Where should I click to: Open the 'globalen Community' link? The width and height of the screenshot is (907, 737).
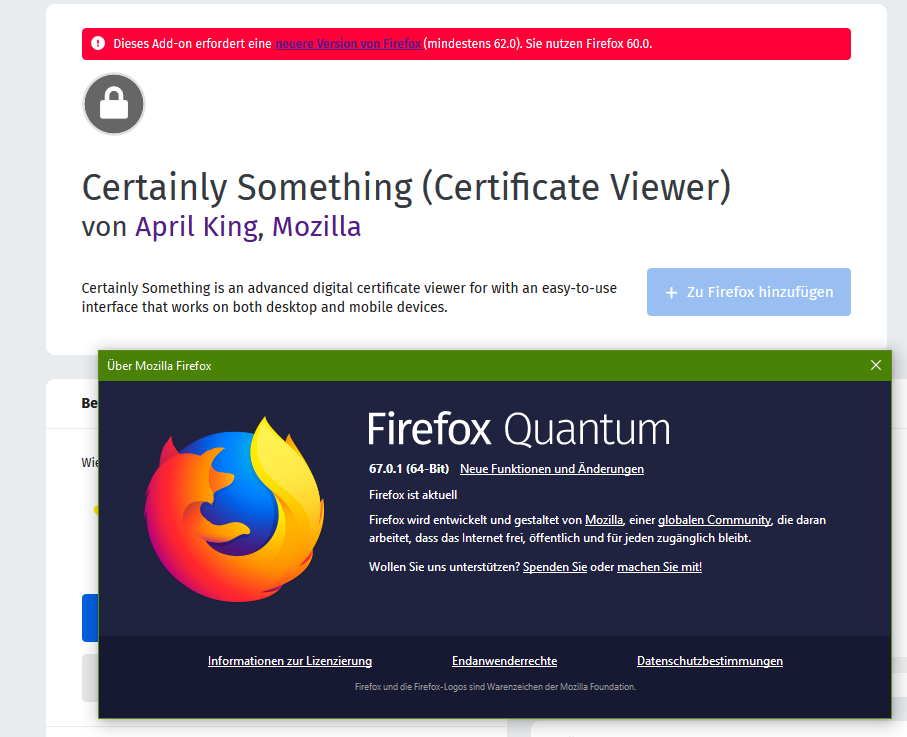point(714,520)
